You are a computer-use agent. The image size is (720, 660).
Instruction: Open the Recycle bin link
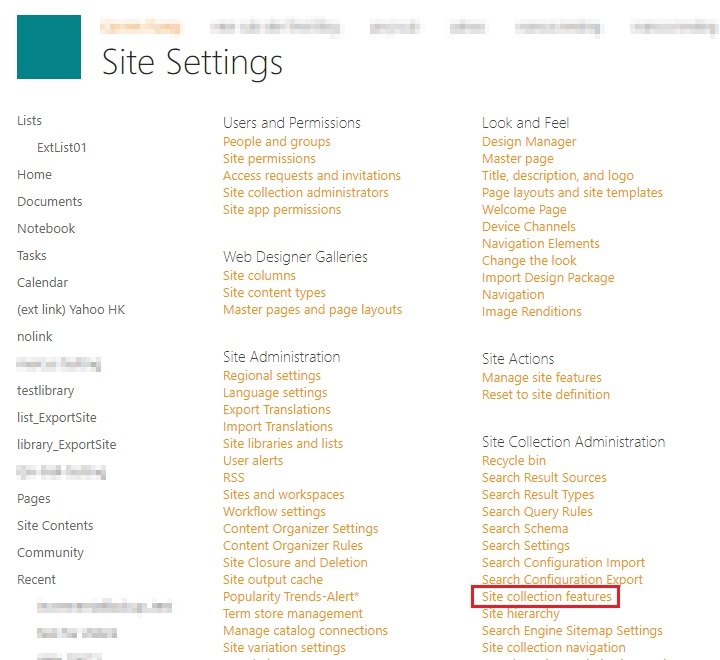pos(514,461)
